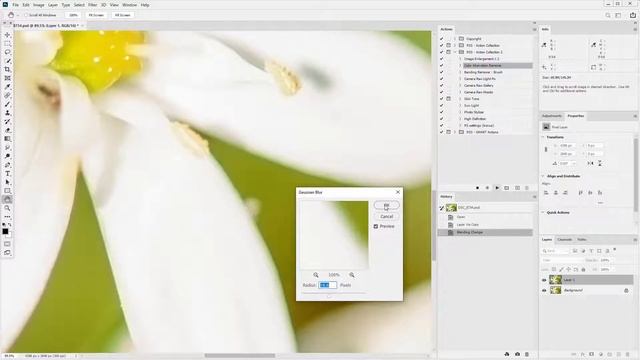Viewport: 640px width, 360px height.
Task: Click share icon at top right
Action: [633, 15]
